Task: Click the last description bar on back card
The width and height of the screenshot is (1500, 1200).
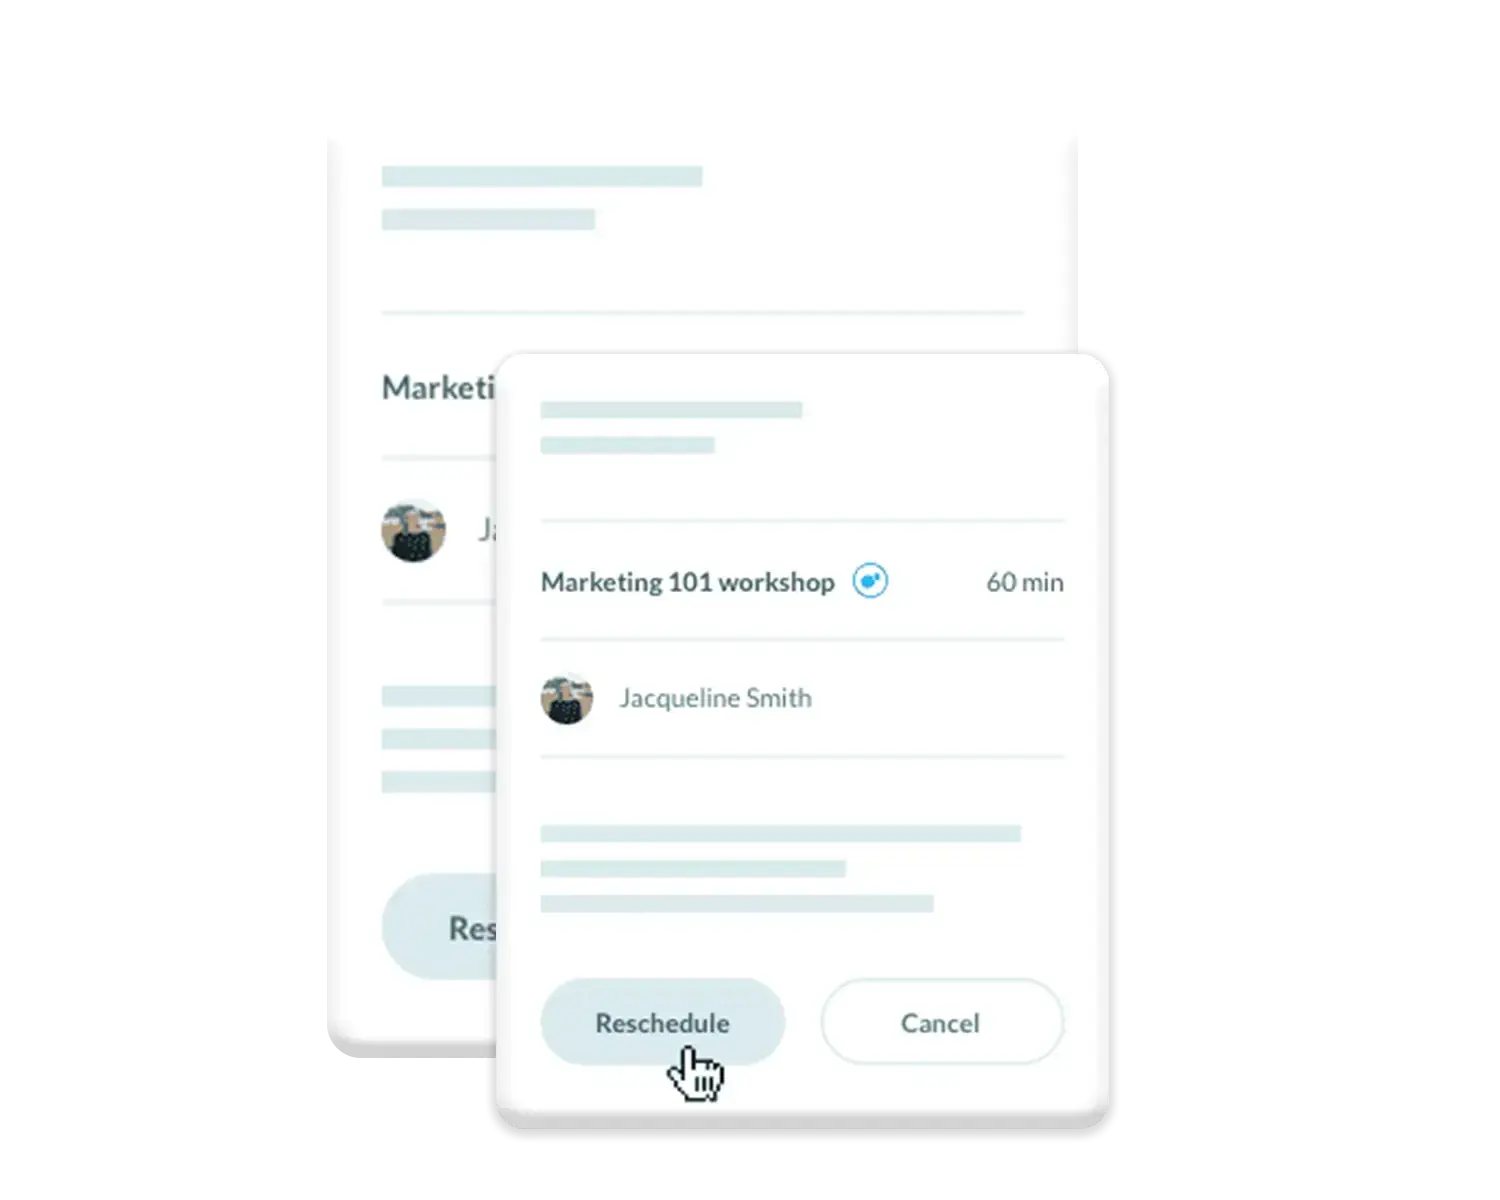Action: [438, 782]
